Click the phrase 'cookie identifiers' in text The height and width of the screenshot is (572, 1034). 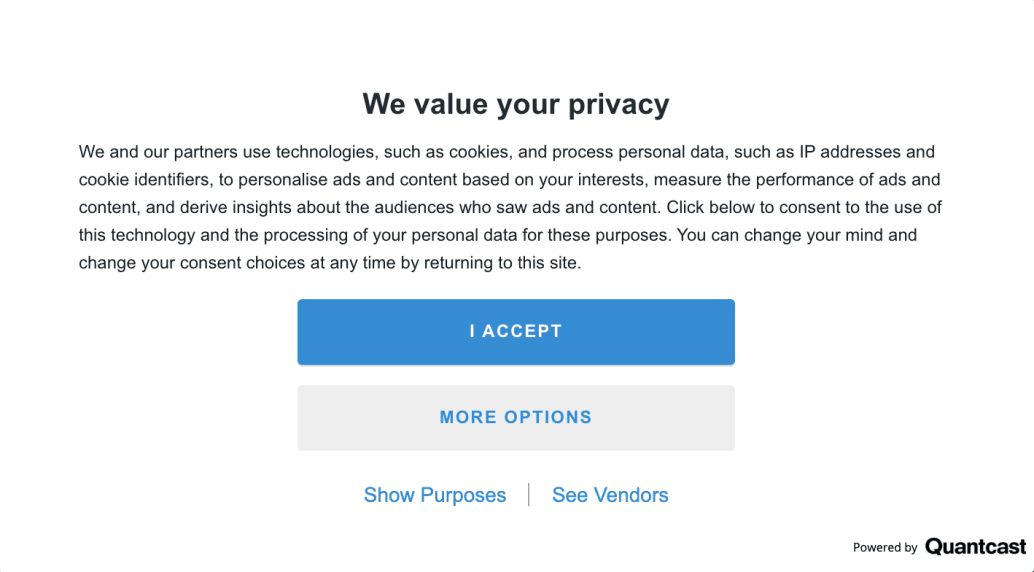point(143,179)
